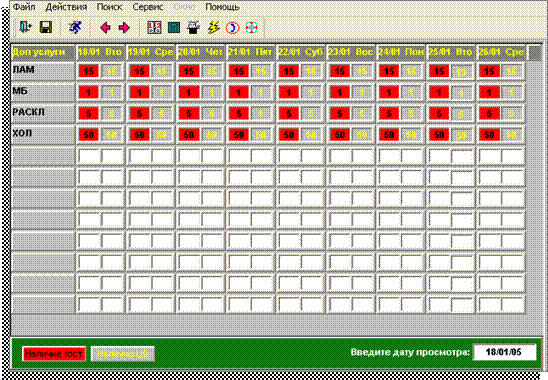Select the 25/01 Вто column header
The image size is (548, 380).
point(450,52)
